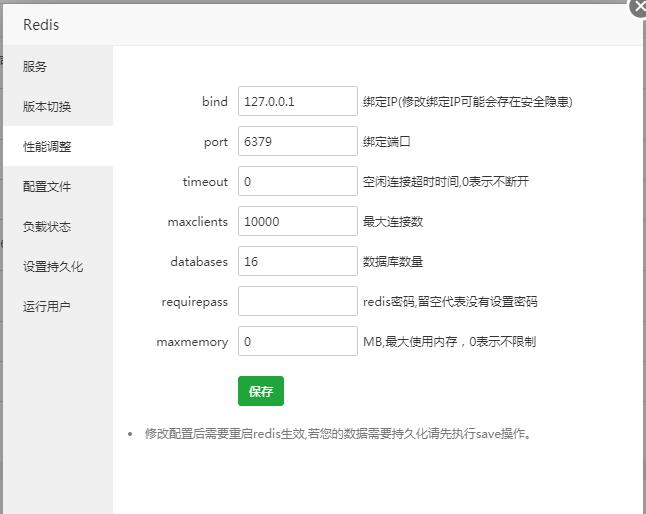Click the MB,最大使用内存 description text
The width and height of the screenshot is (646, 514).
pyautogui.click(x=449, y=341)
